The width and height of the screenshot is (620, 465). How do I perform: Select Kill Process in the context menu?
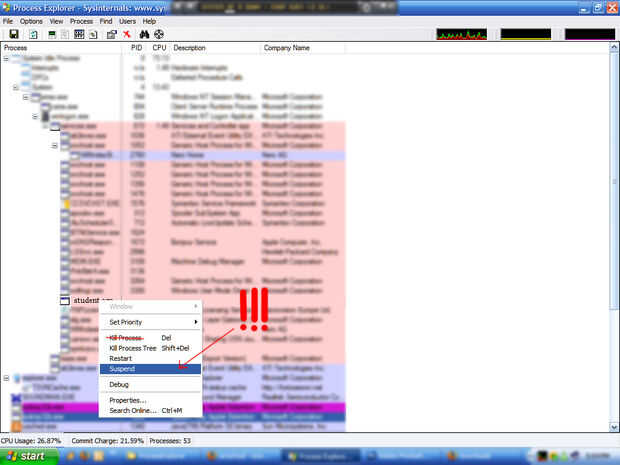pyautogui.click(x=150, y=338)
